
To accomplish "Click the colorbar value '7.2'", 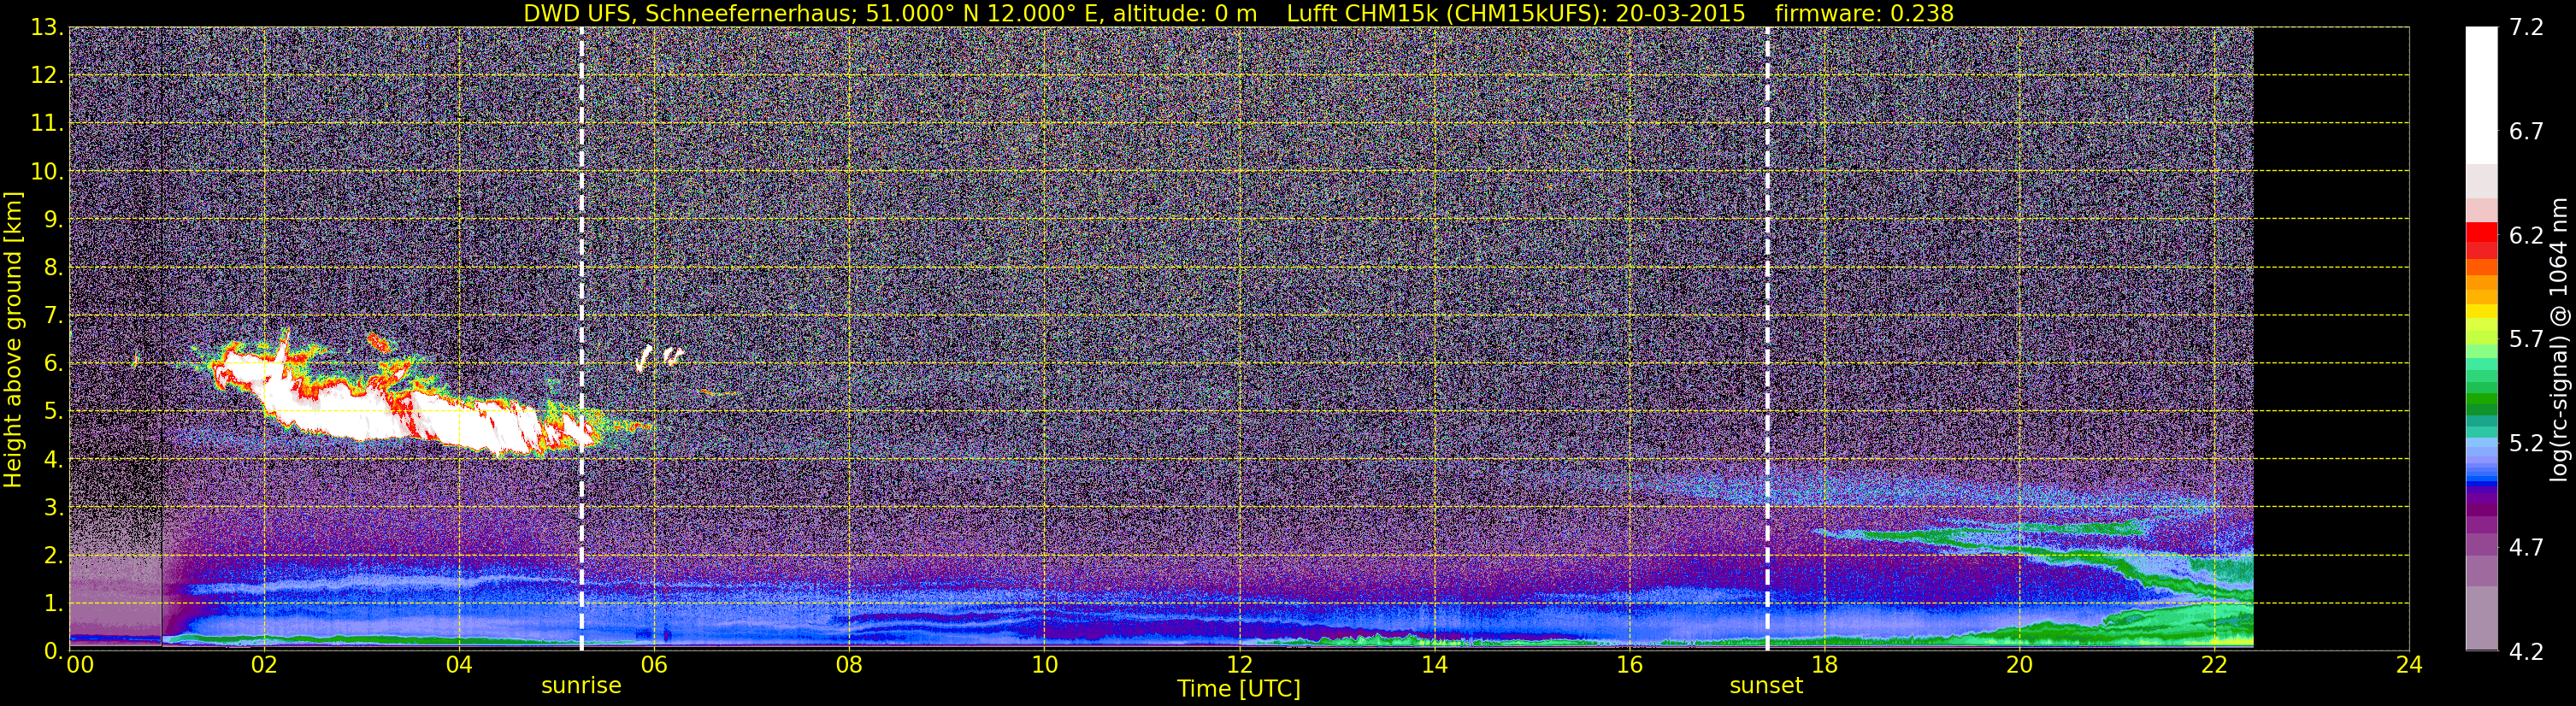I will (x=2526, y=28).
